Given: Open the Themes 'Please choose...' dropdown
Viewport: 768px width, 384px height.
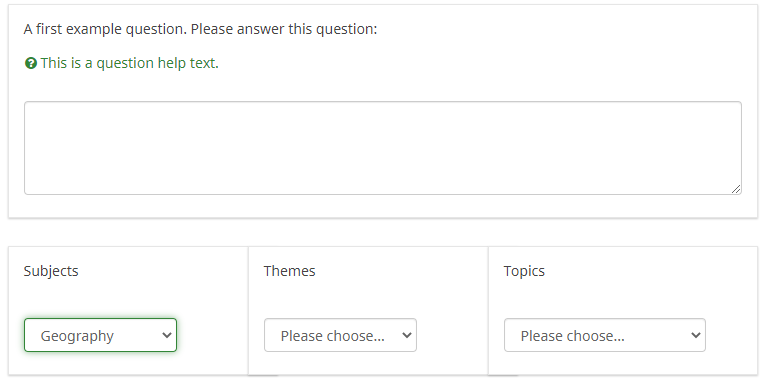Looking at the screenshot, I should tap(340, 335).
